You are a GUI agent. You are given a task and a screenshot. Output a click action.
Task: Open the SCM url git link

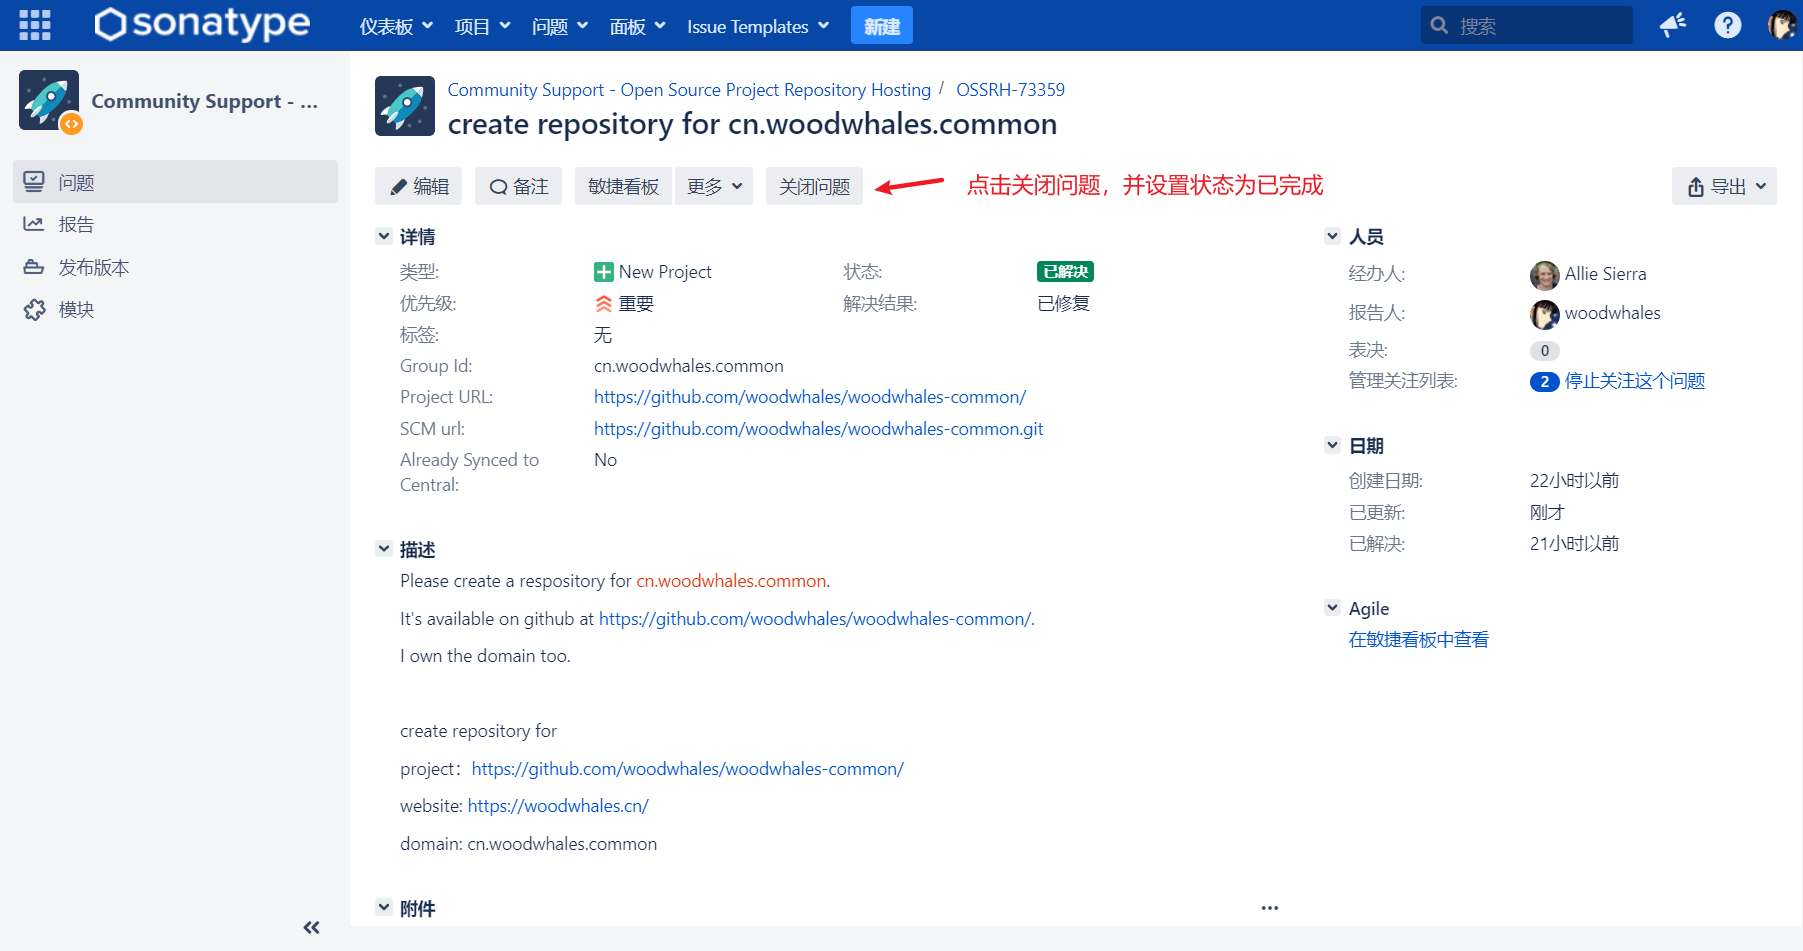tap(818, 429)
